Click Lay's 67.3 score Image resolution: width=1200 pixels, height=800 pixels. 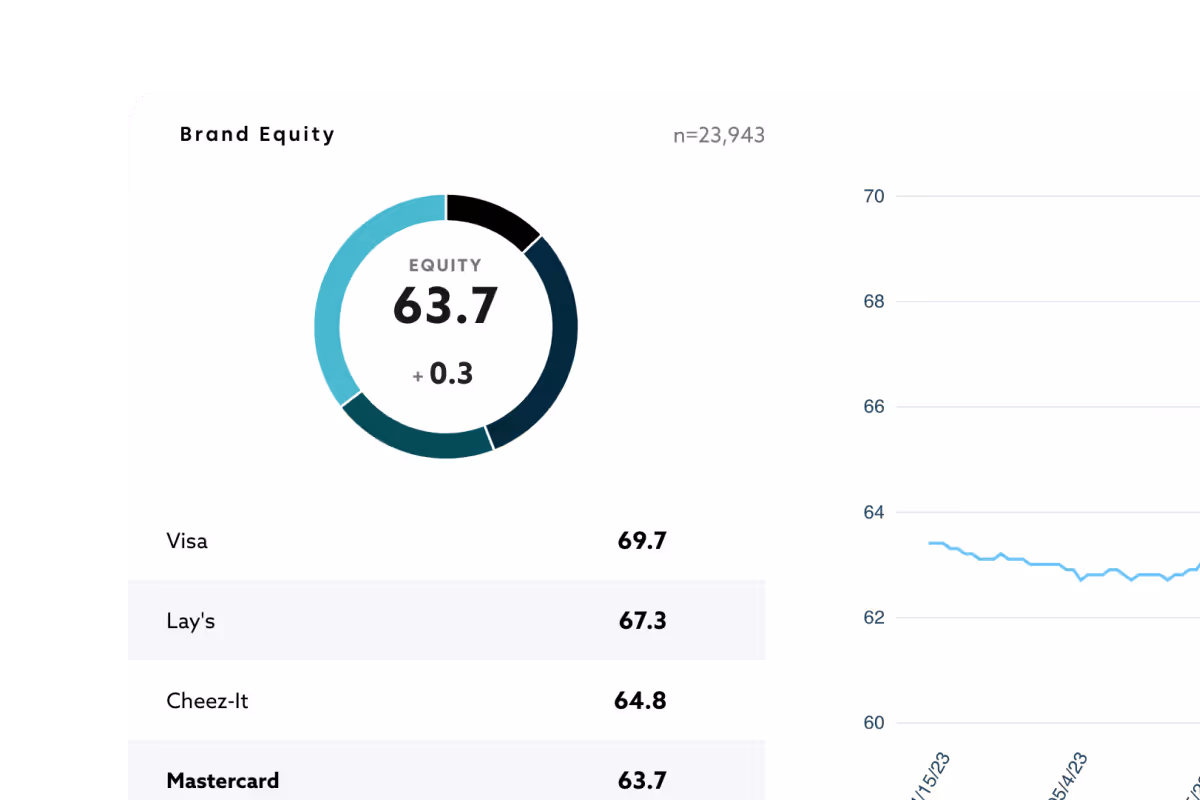click(642, 620)
